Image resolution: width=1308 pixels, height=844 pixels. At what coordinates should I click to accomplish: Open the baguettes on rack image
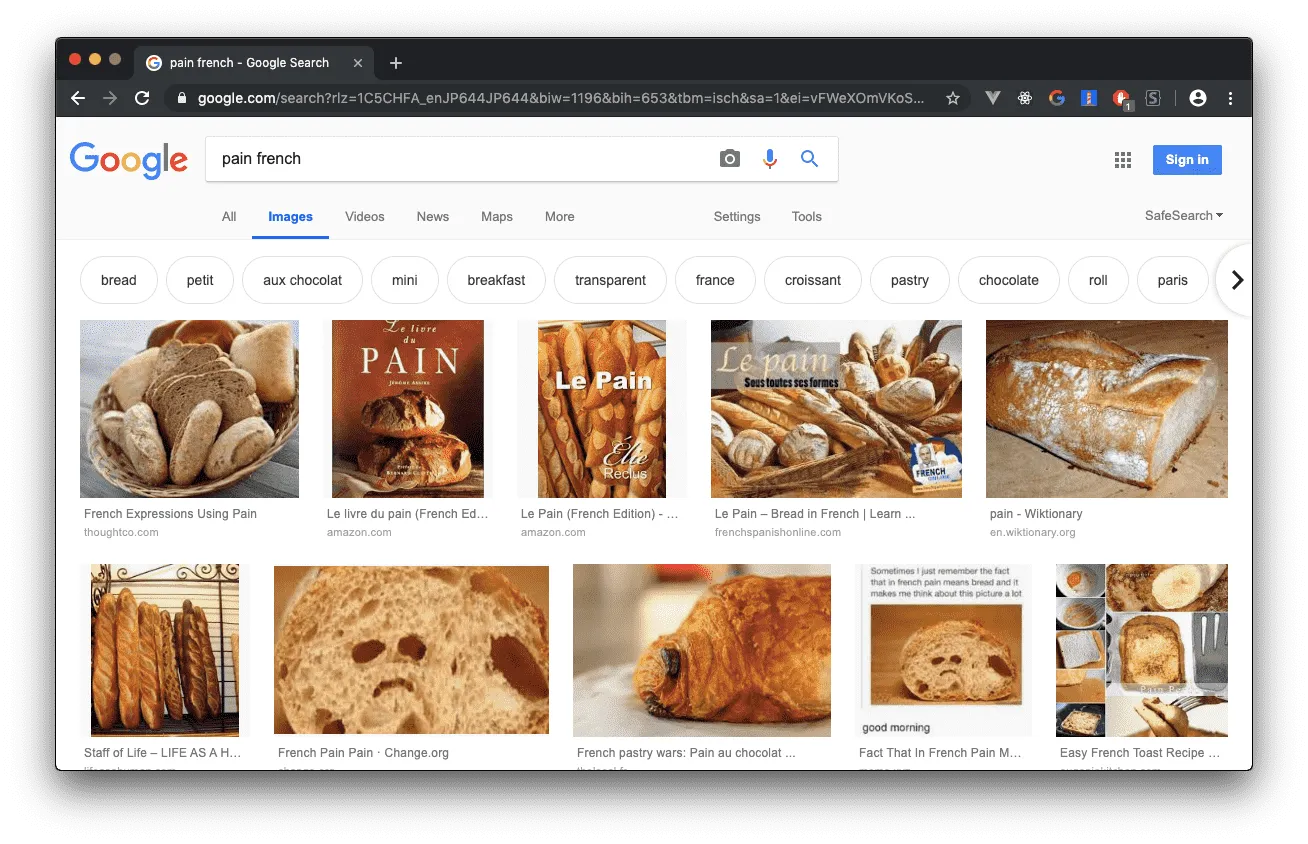coord(165,650)
